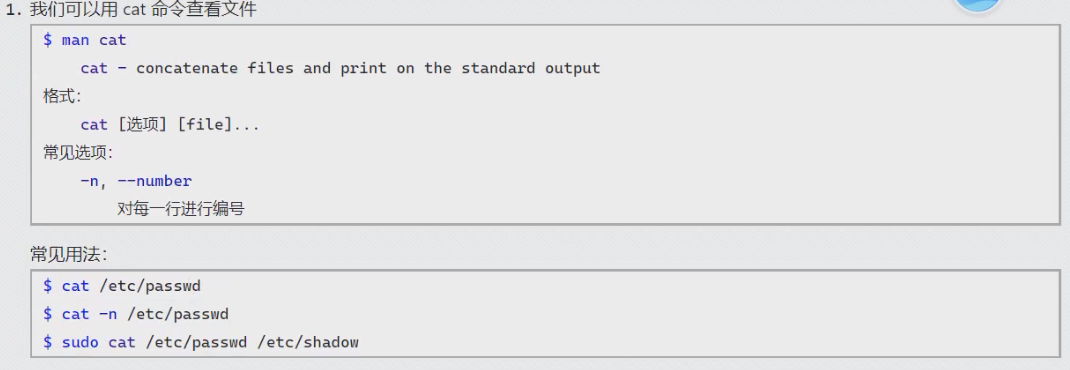Click the 'cat [选项] [file]...' syntax line
This screenshot has height=370, width=1070.
coord(170,125)
